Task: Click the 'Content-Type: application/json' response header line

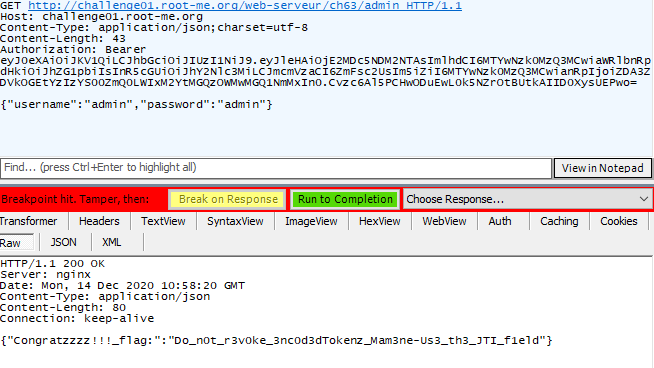Action: point(105,297)
